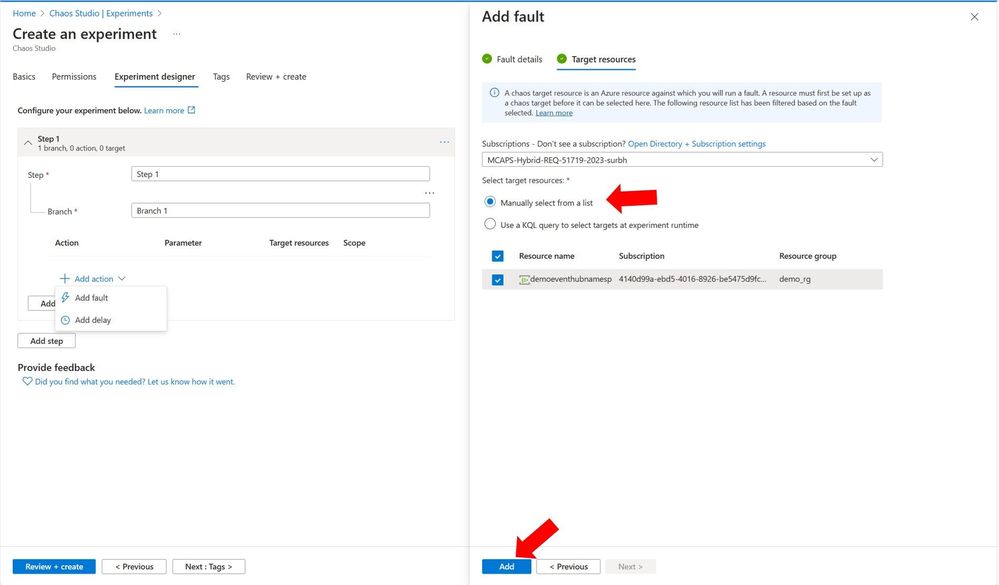Screen dimensions: 999x585
Task: Open the Branch 1 ellipsis options
Action: pyautogui.click(x=429, y=193)
